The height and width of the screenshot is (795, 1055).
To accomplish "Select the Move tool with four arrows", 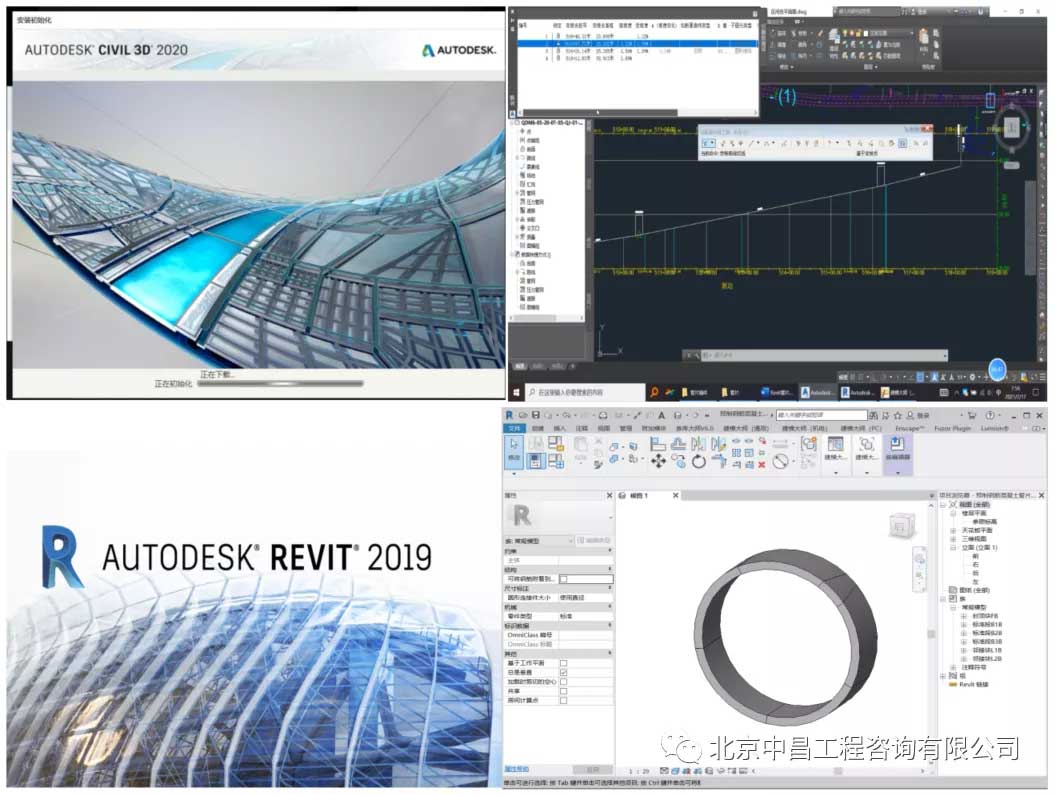I will (x=658, y=461).
